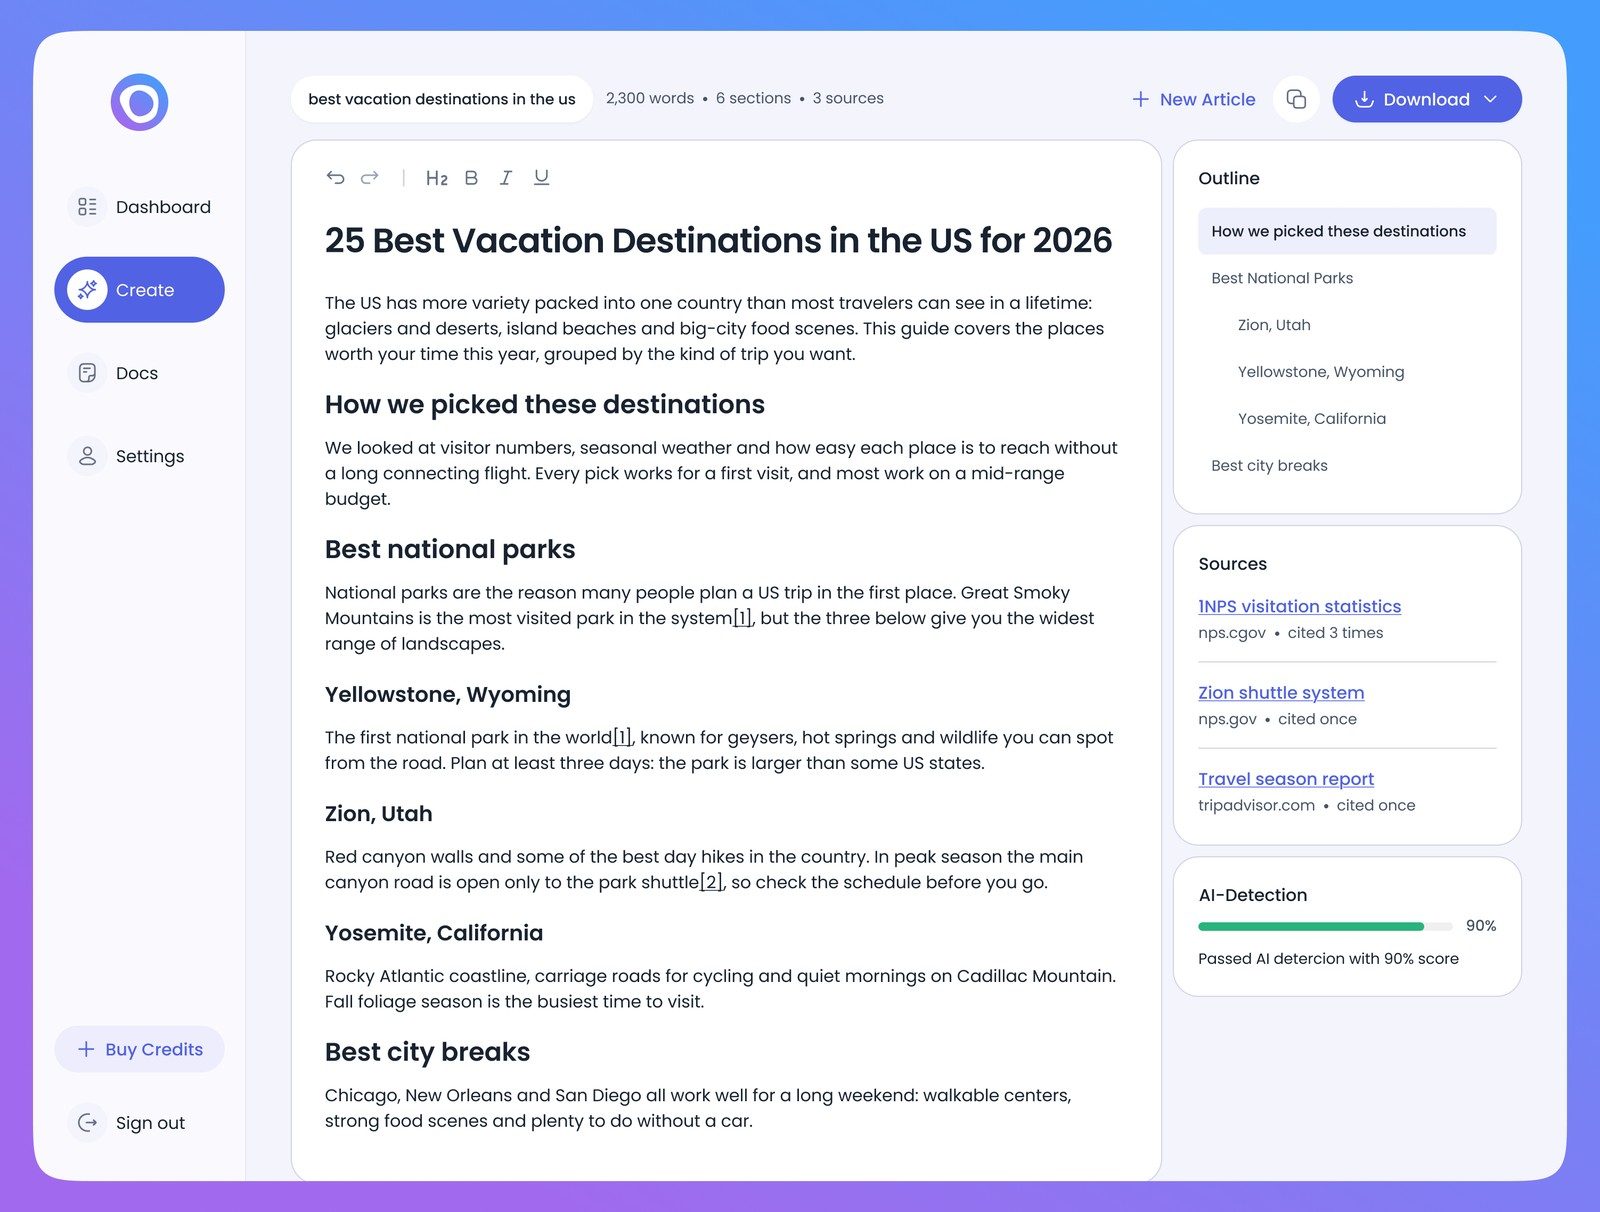The image size is (1600, 1212).
Task: Click the Buy Credits button
Action: 139,1049
